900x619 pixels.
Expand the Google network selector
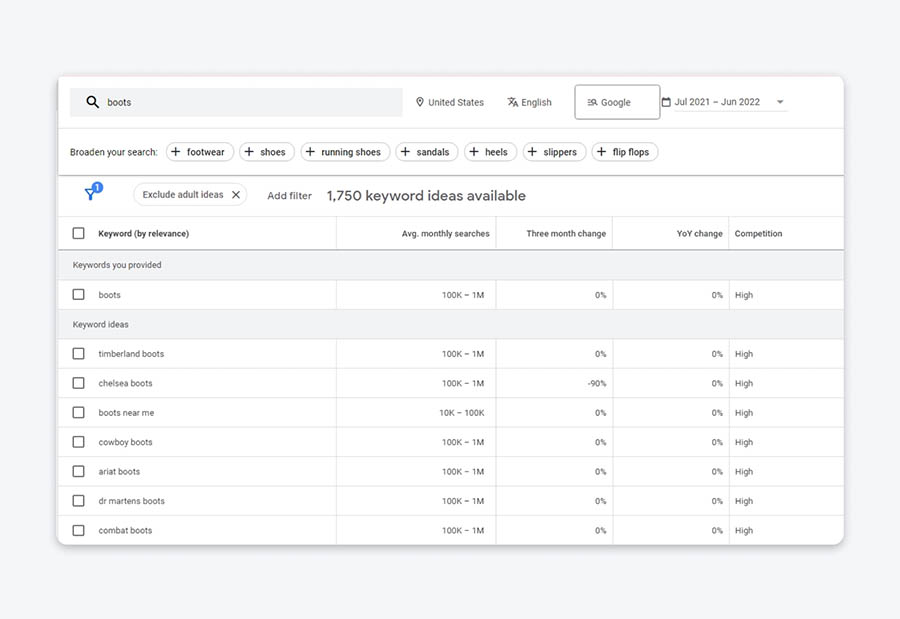coord(616,101)
